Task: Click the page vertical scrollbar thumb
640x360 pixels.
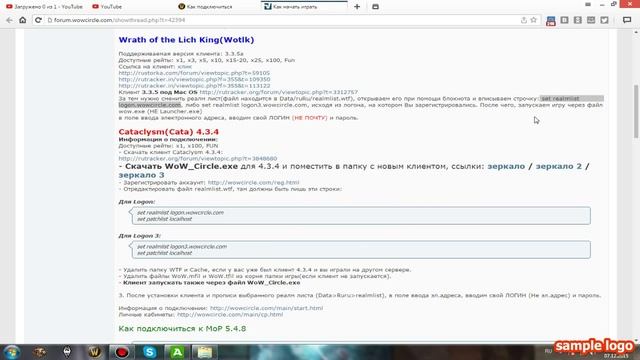Action: [x=636, y=111]
